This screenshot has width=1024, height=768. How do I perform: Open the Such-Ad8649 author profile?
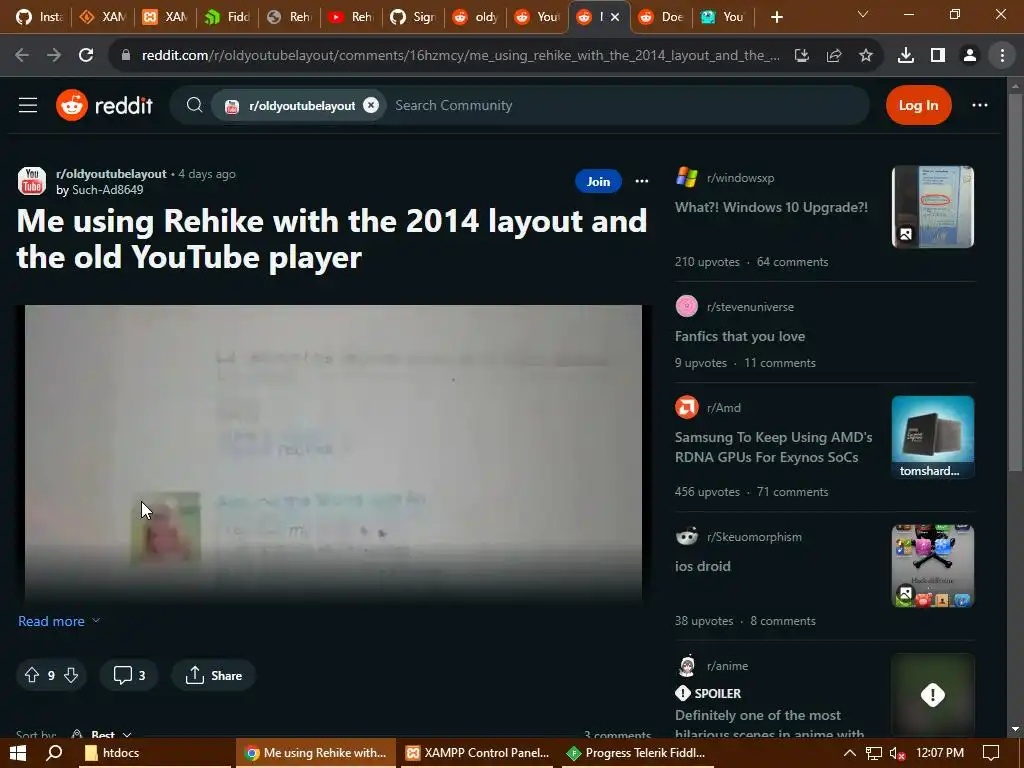[x=107, y=189]
